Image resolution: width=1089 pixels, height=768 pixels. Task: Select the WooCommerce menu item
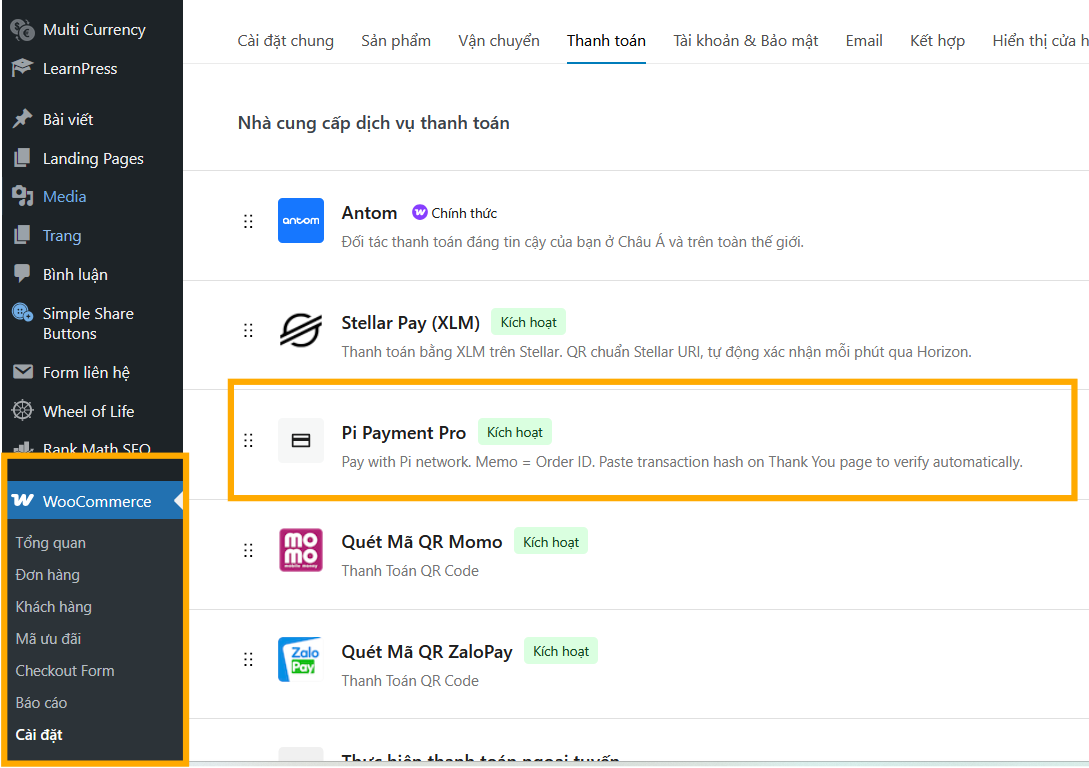[x=95, y=501]
